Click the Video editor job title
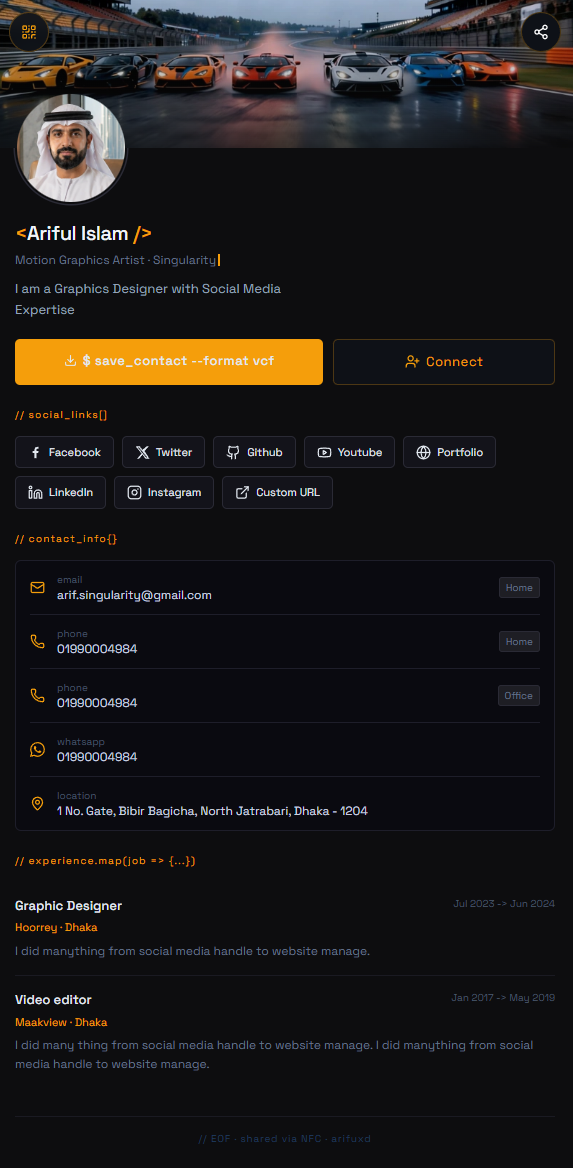573x1168 pixels. point(53,1000)
